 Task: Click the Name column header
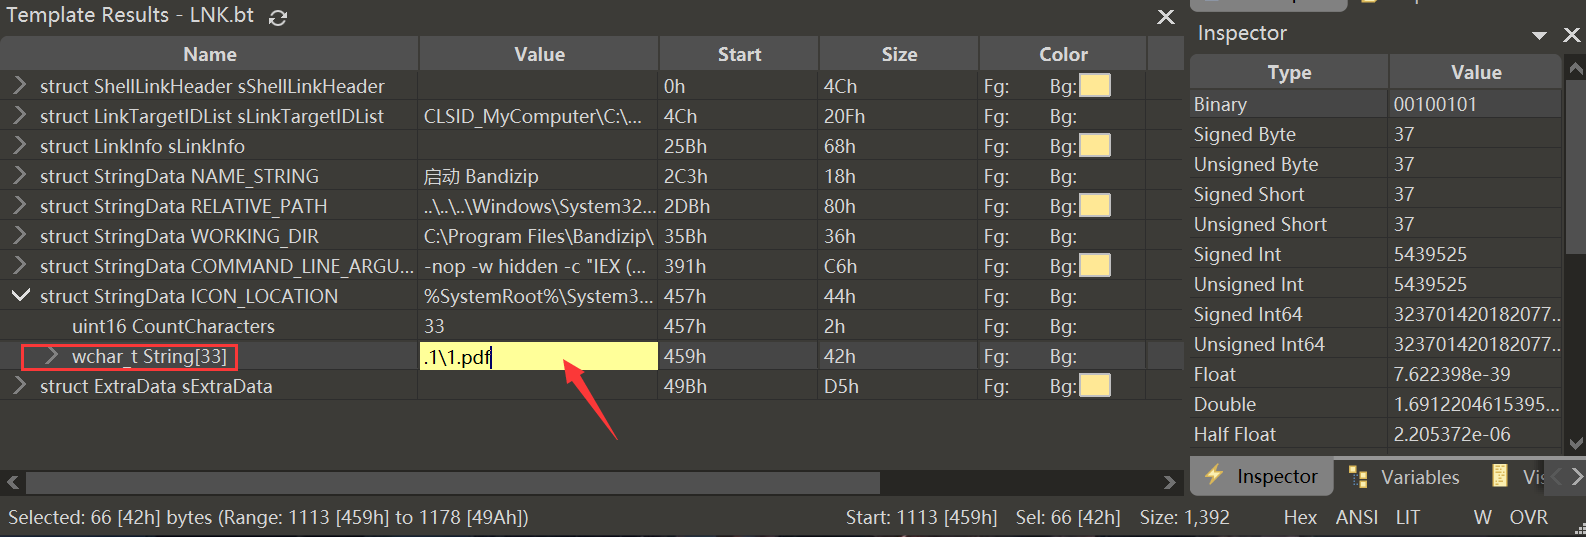(x=210, y=54)
